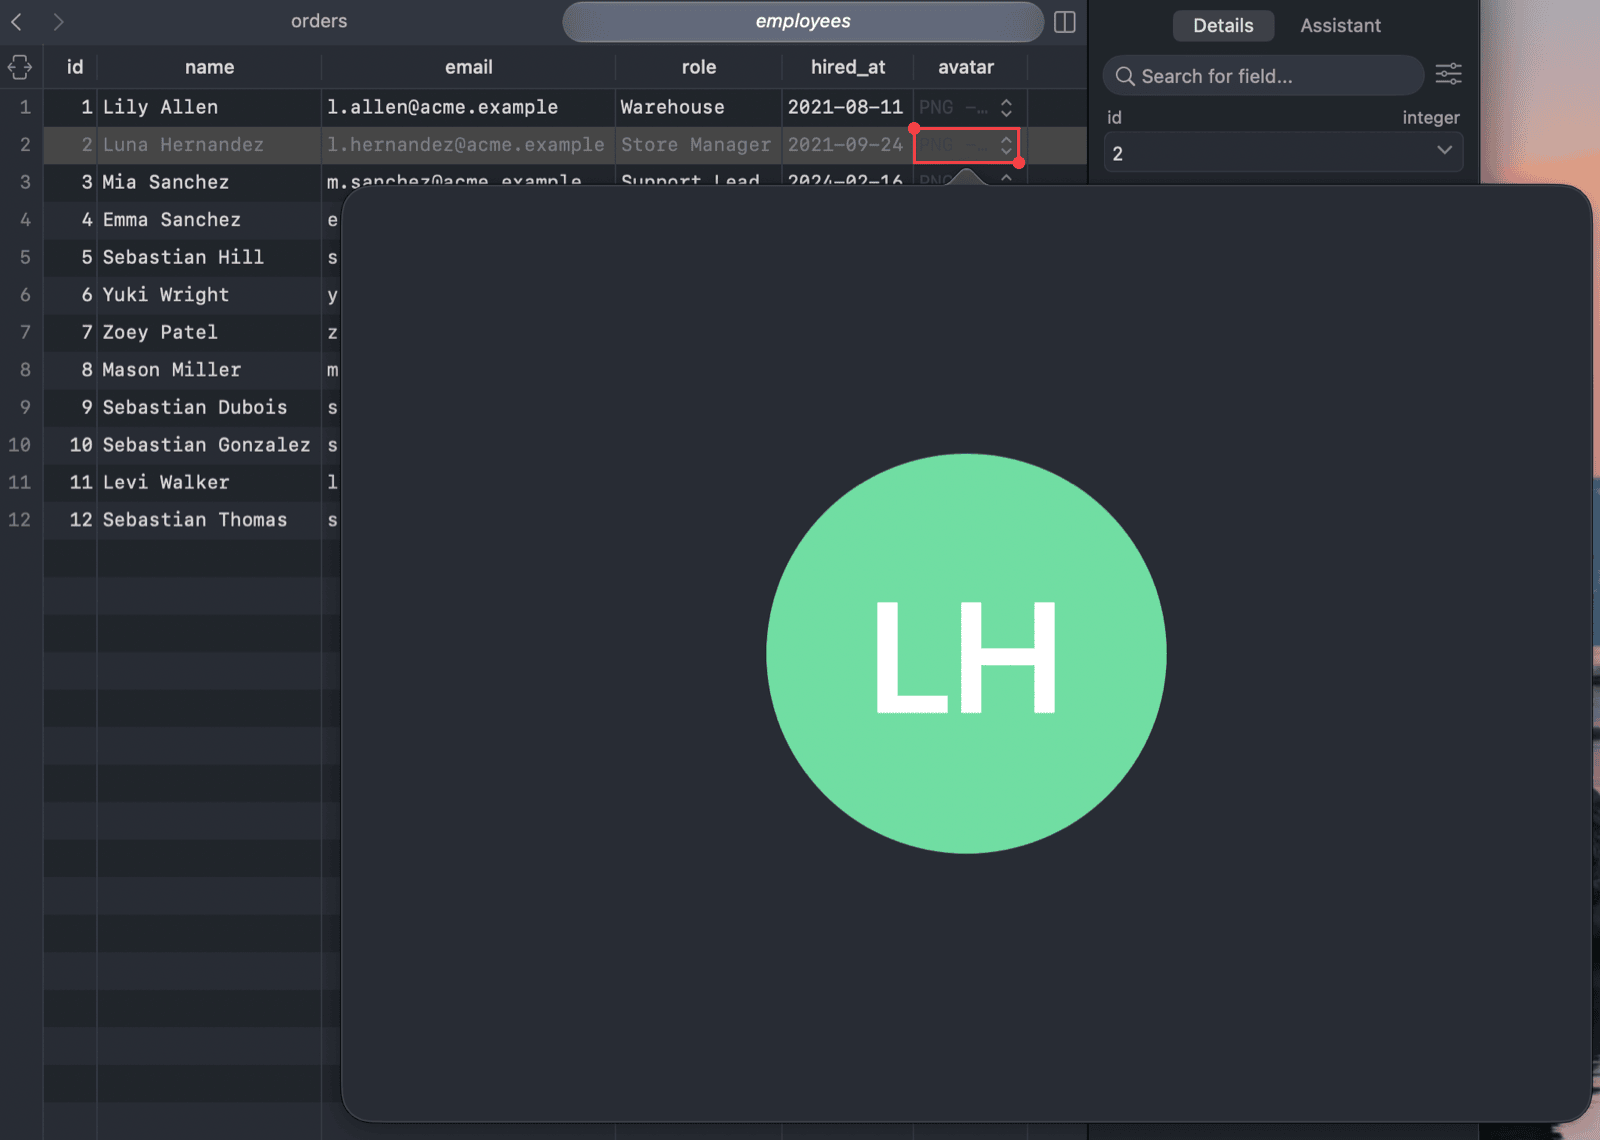Select the name cell Sebastian Hill
1600x1140 pixels.
click(x=209, y=257)
